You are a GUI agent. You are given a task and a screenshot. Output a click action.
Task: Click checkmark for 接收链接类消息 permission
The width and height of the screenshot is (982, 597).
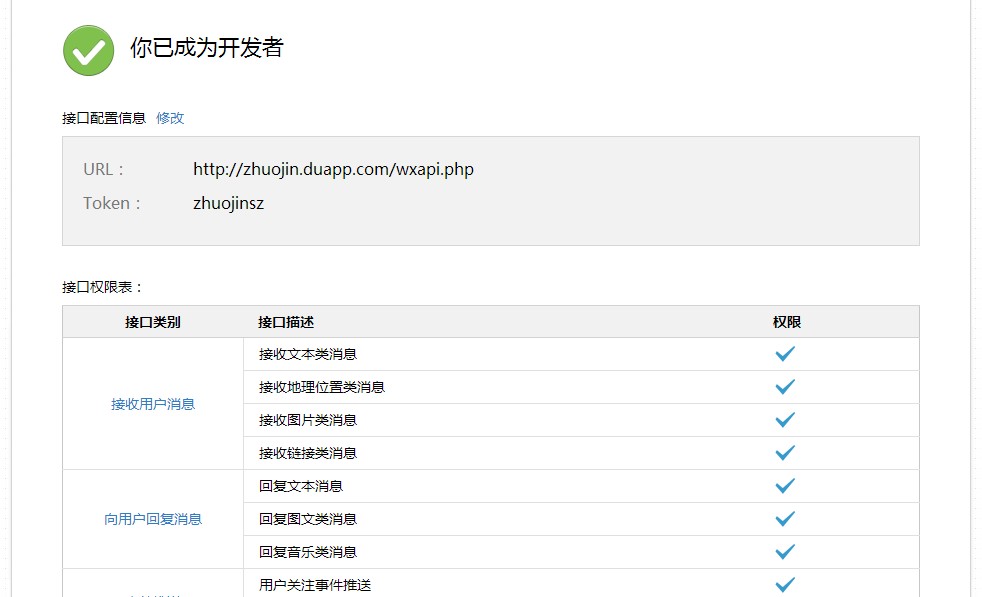point(785,452)
